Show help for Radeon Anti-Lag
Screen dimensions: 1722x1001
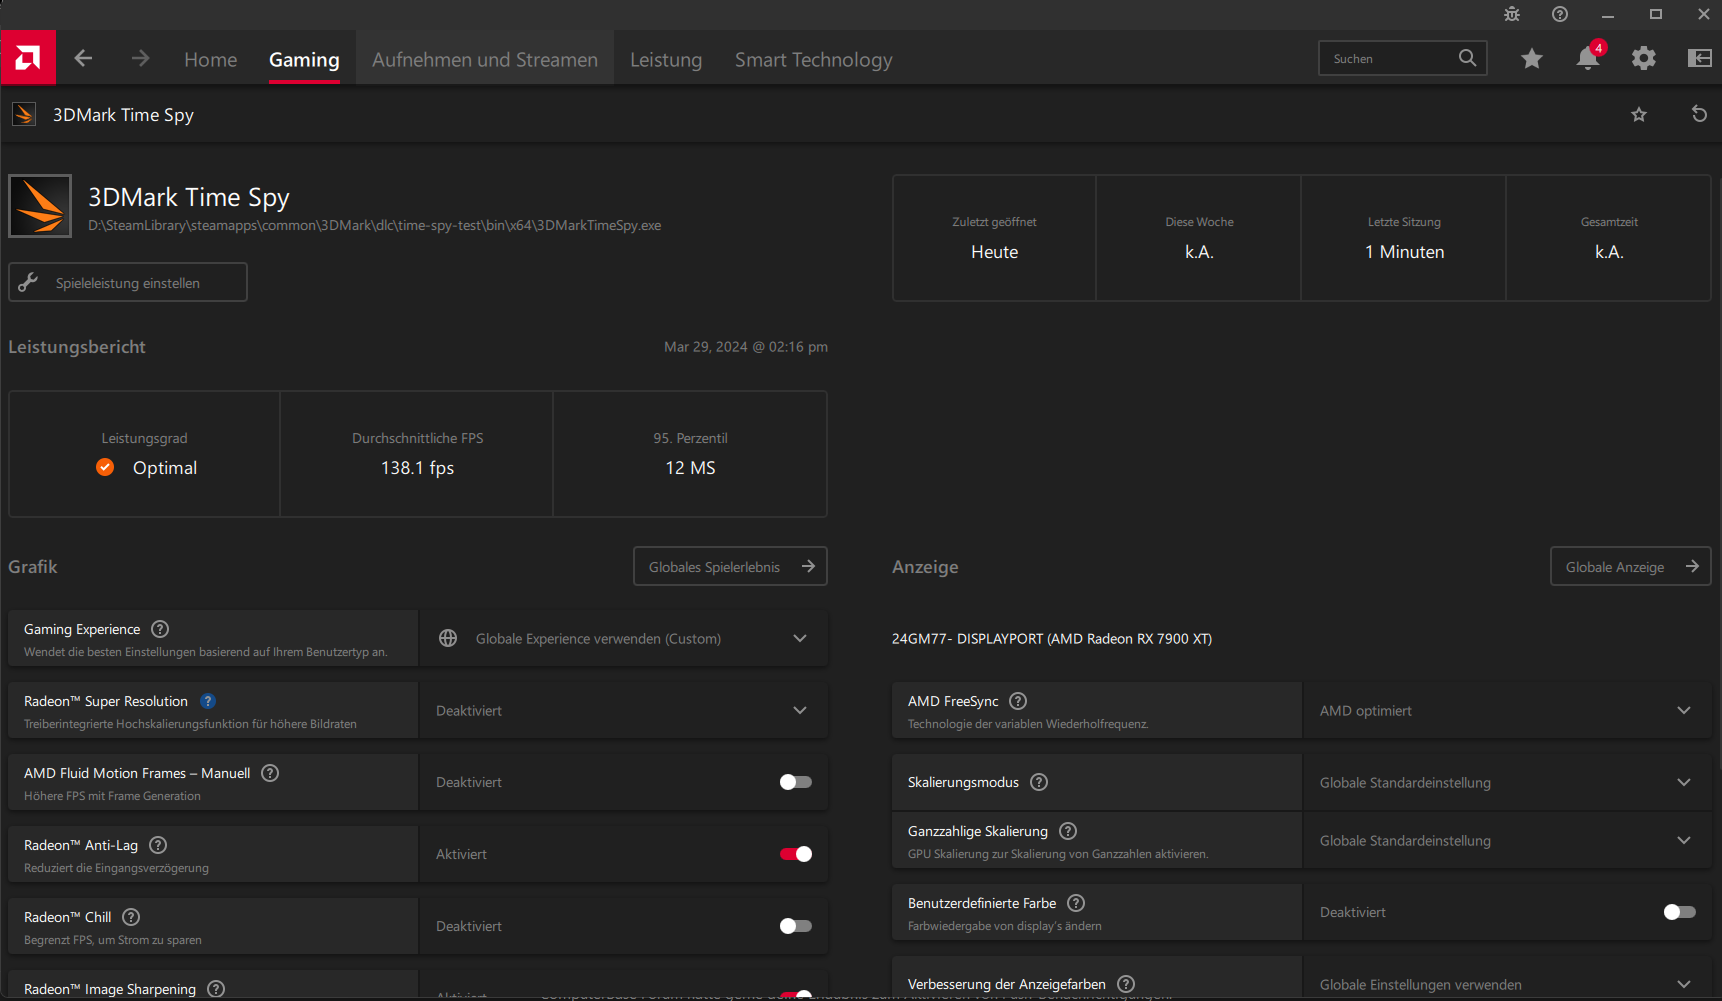pyautogui.click(x=158, y=845)
